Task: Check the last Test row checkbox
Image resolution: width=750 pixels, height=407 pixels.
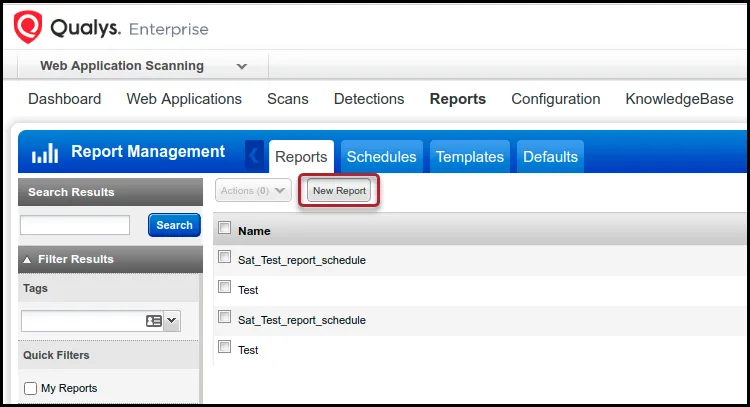Action: 224,347
